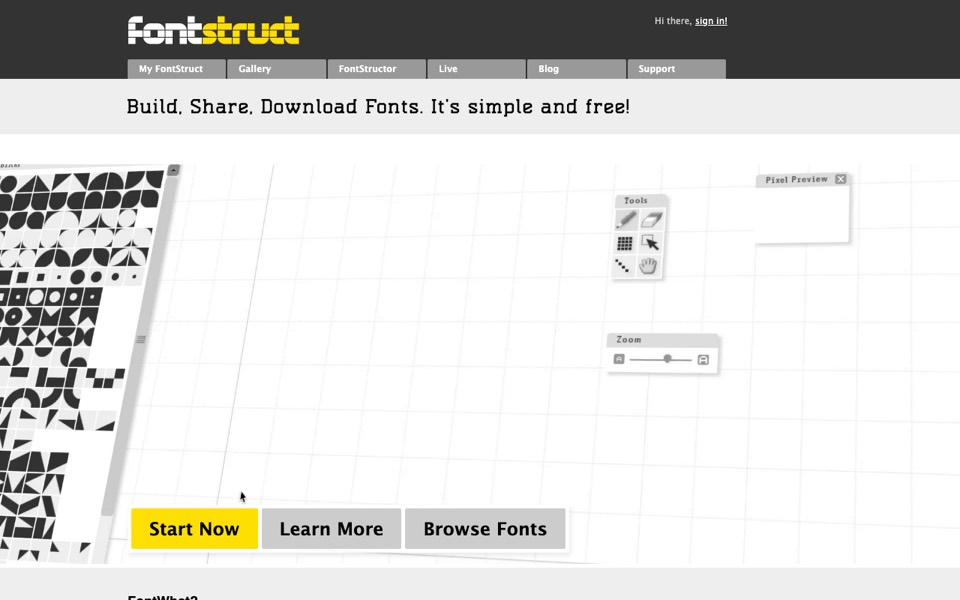
Task: Open the Gallery tab
Action: click(x=276, y=69)
